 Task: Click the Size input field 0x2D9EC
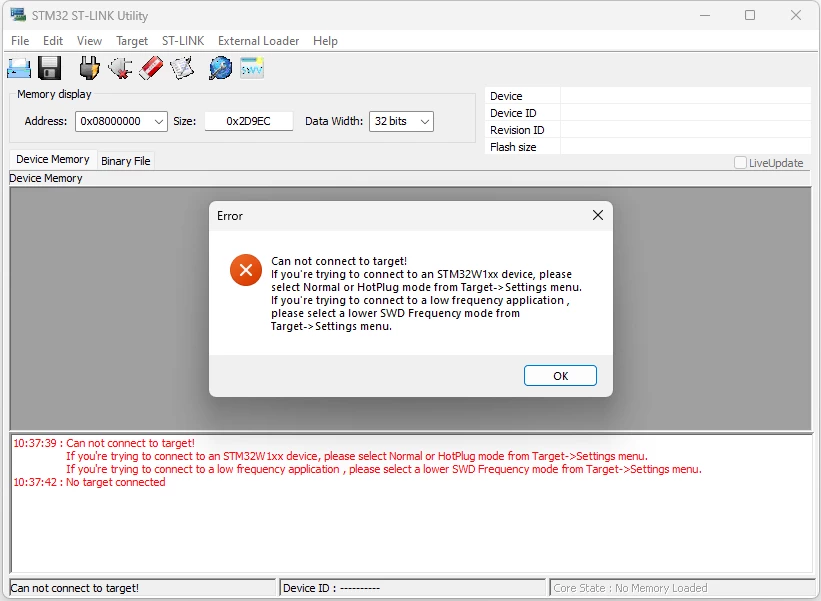click(249, 121)
